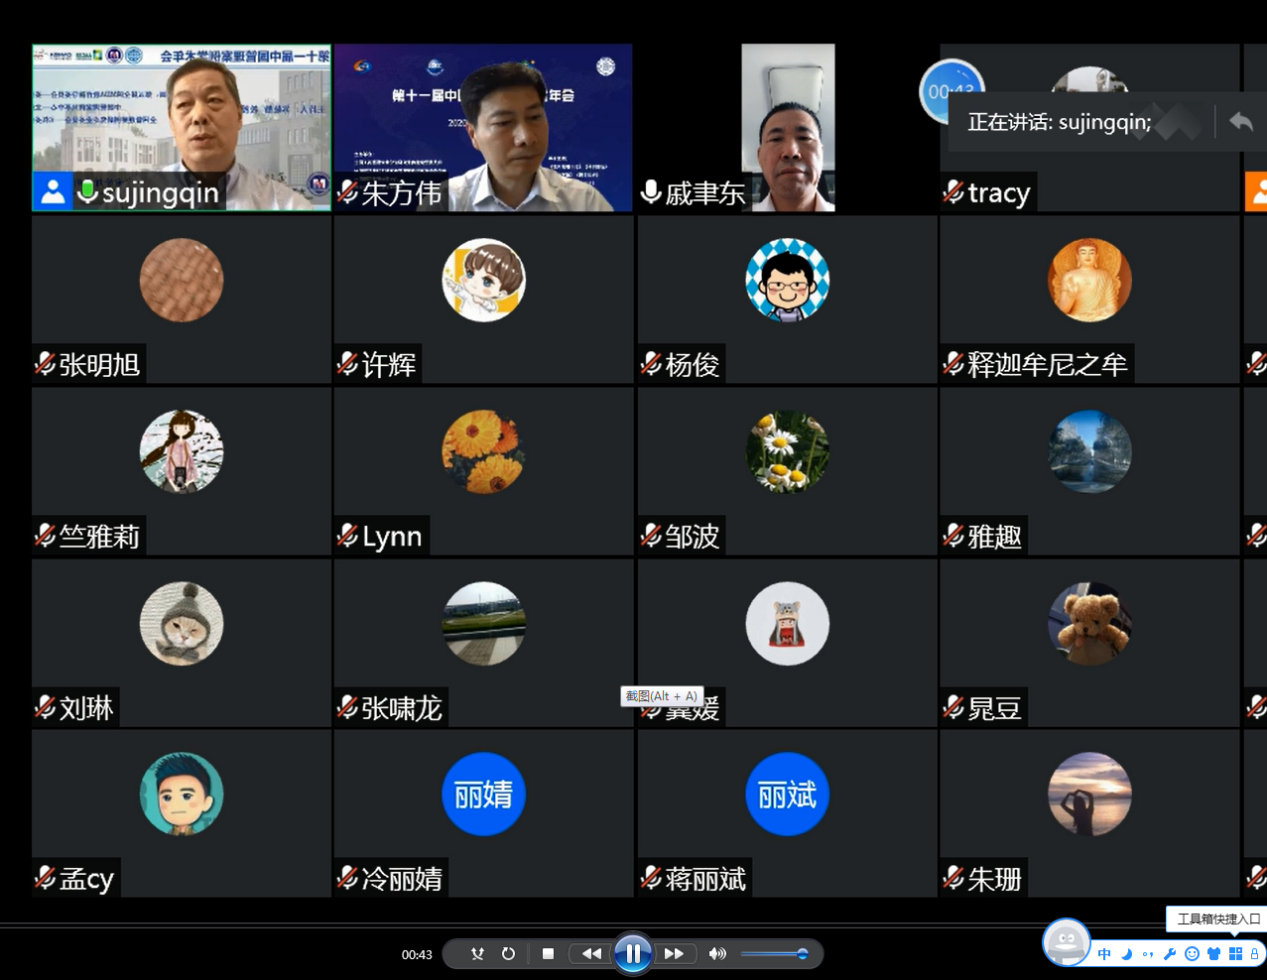Pause the video playback
1267x980 pixels.
click(x=632, y=954)
